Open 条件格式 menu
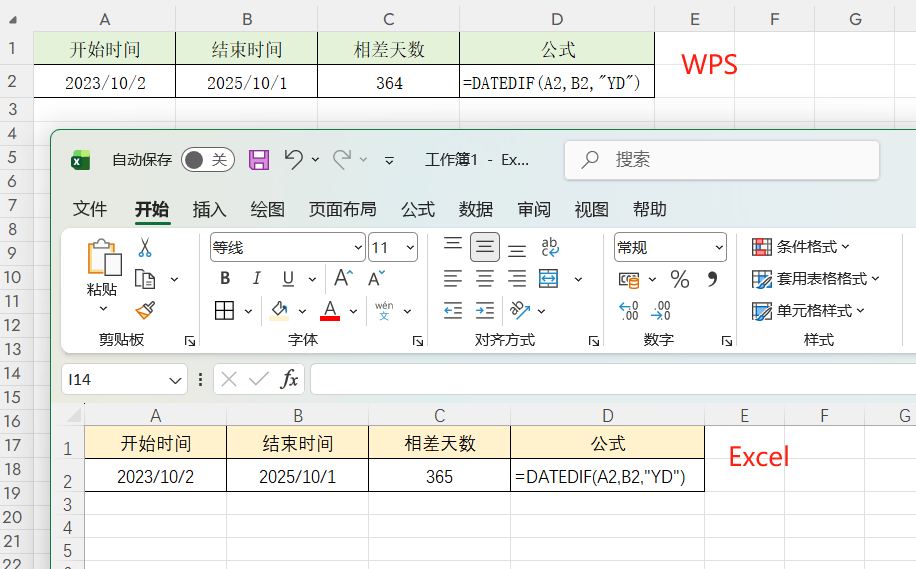The width and height of the screenshot is (916, 569). point(800,247)
